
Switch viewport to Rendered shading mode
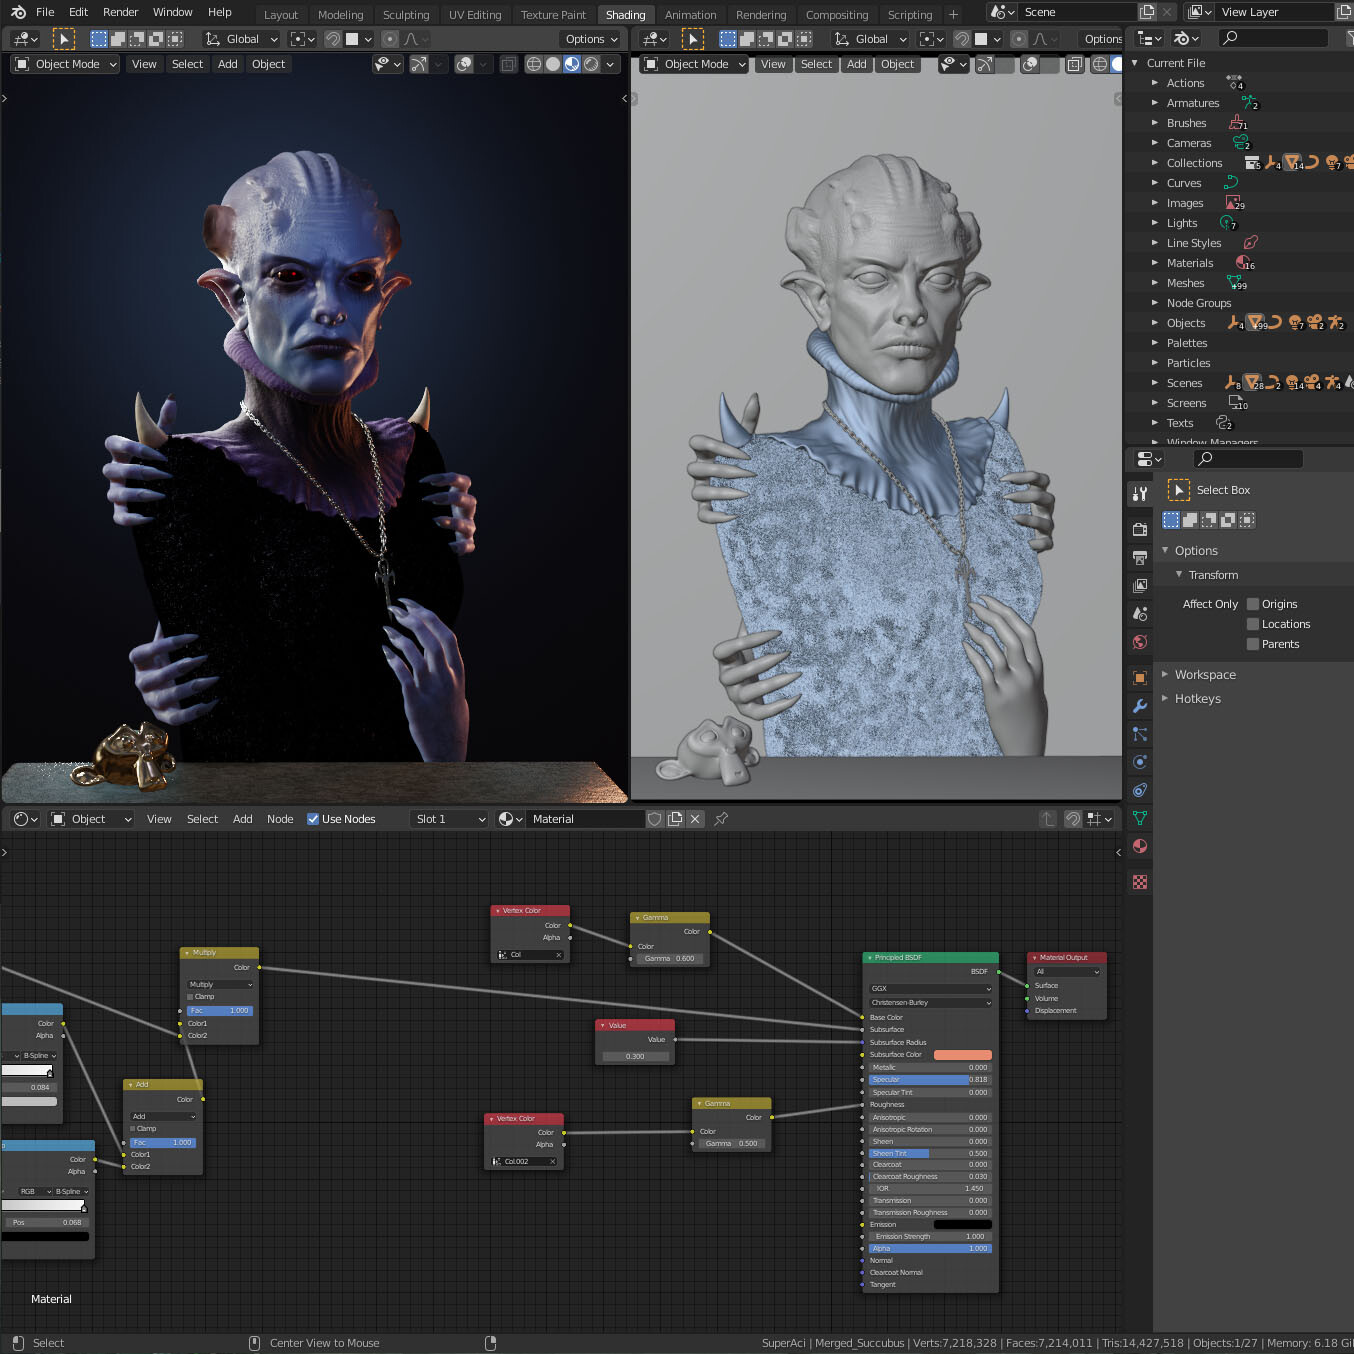pyautogui.click(x=590, y=63)
